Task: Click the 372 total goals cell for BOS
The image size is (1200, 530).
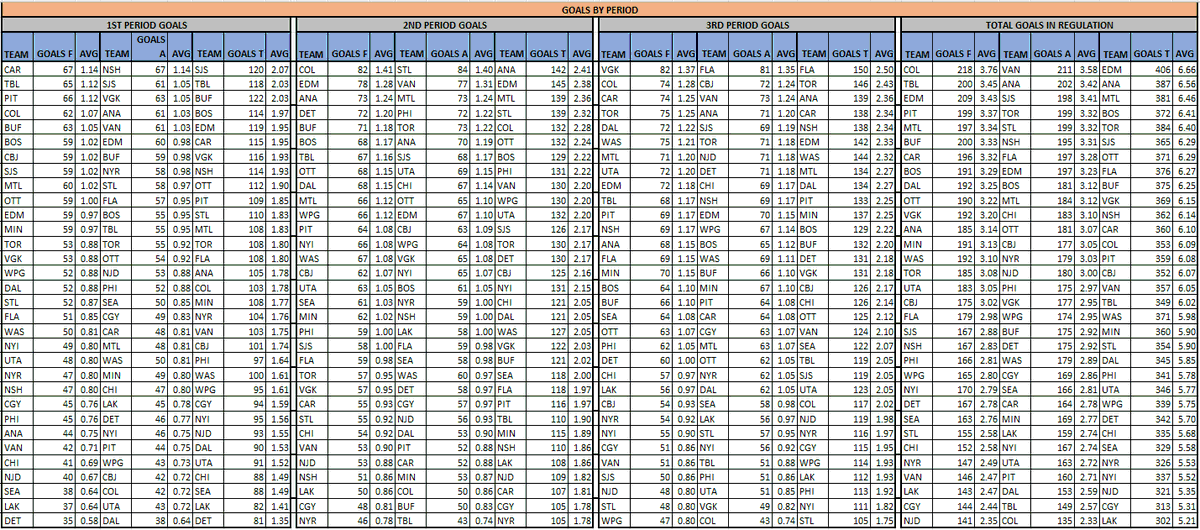Action: (1152, 110)
